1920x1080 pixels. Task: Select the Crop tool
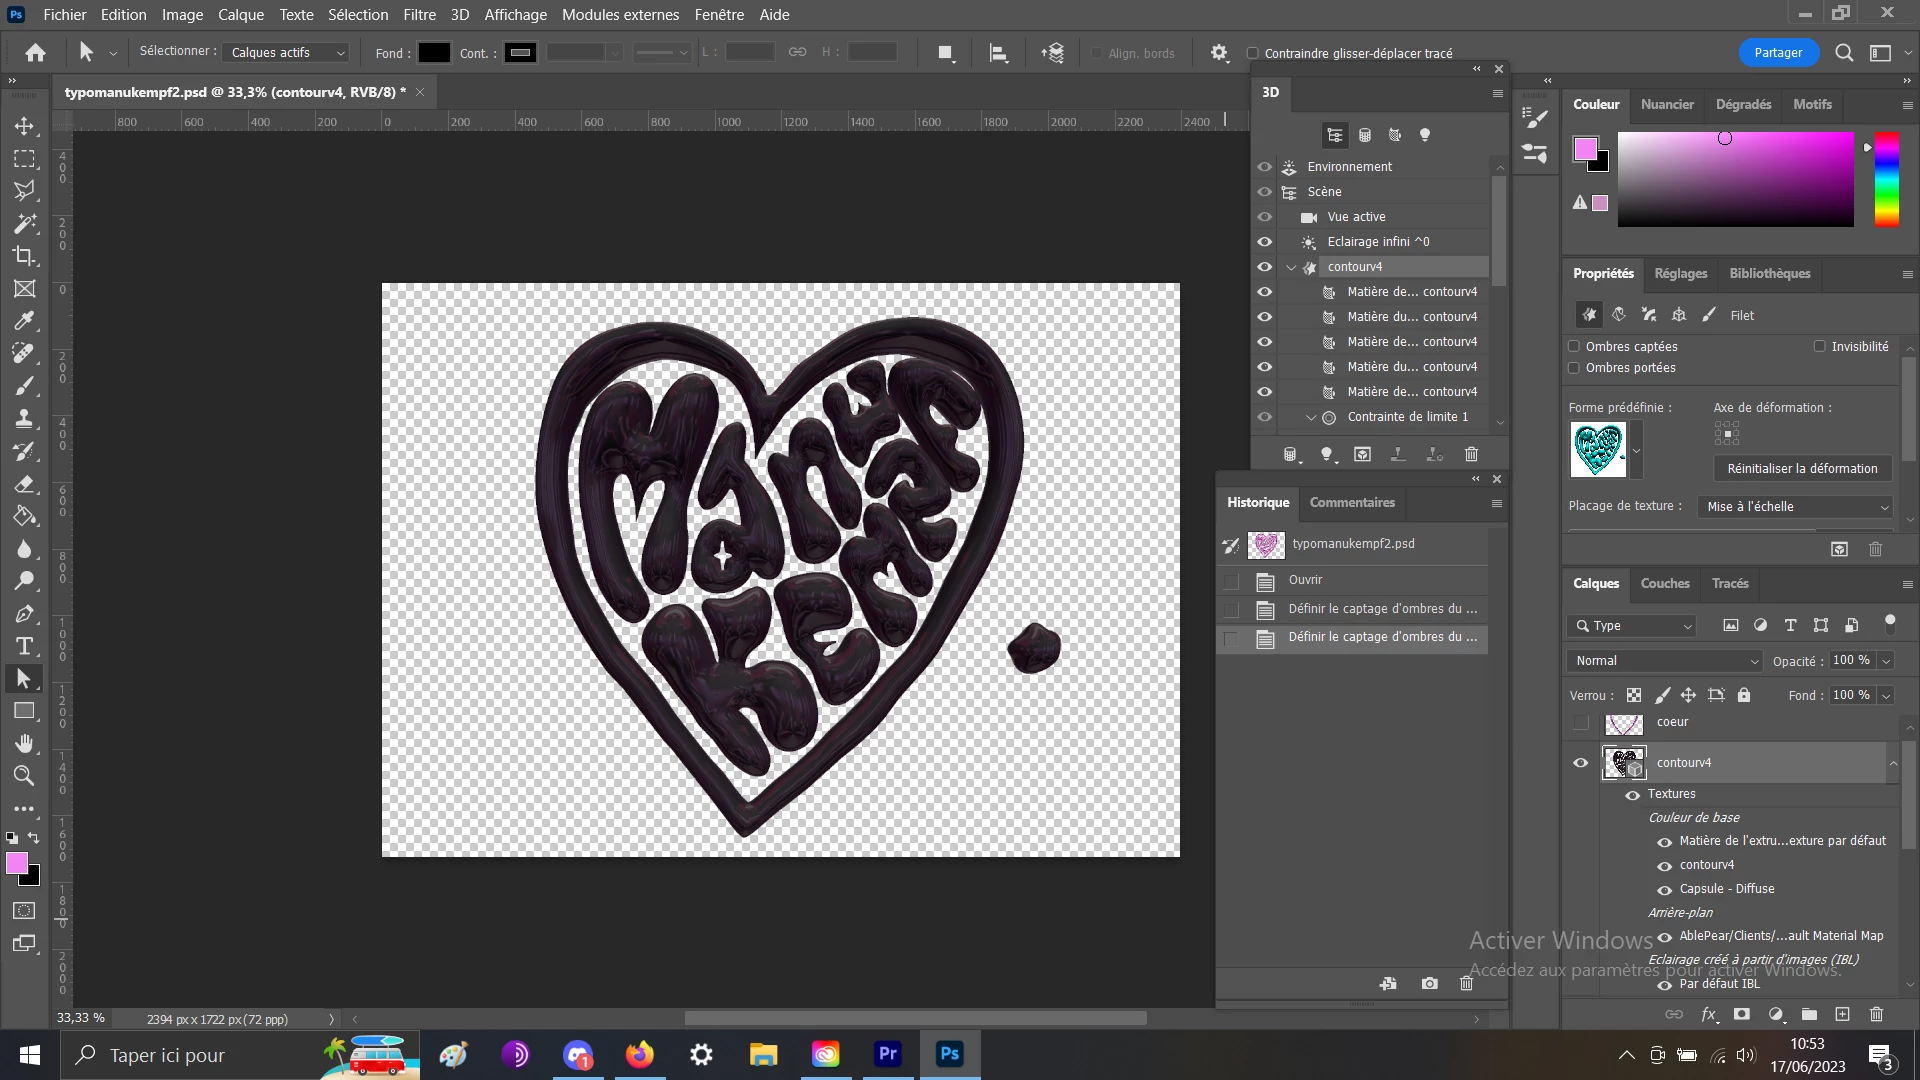[x=24, y=256]
